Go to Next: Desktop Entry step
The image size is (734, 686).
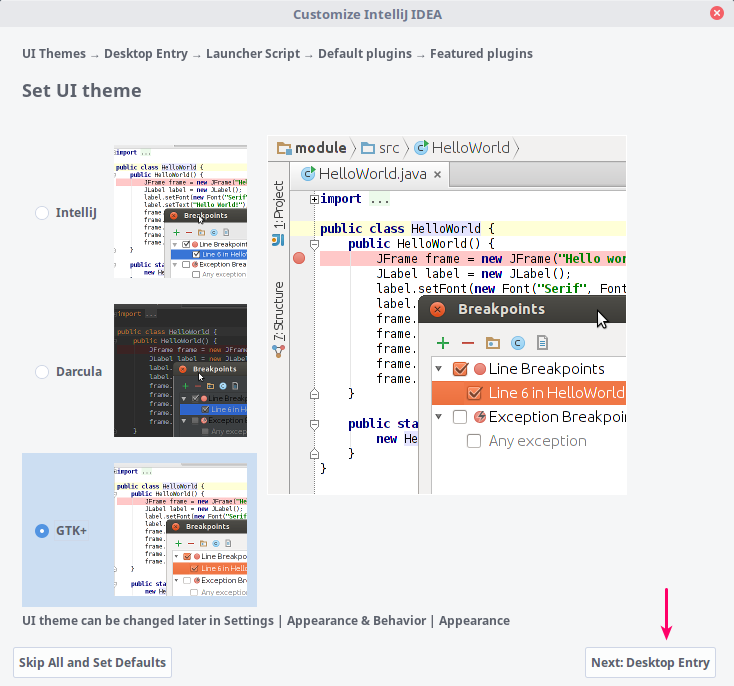click(x=650, y=663)
